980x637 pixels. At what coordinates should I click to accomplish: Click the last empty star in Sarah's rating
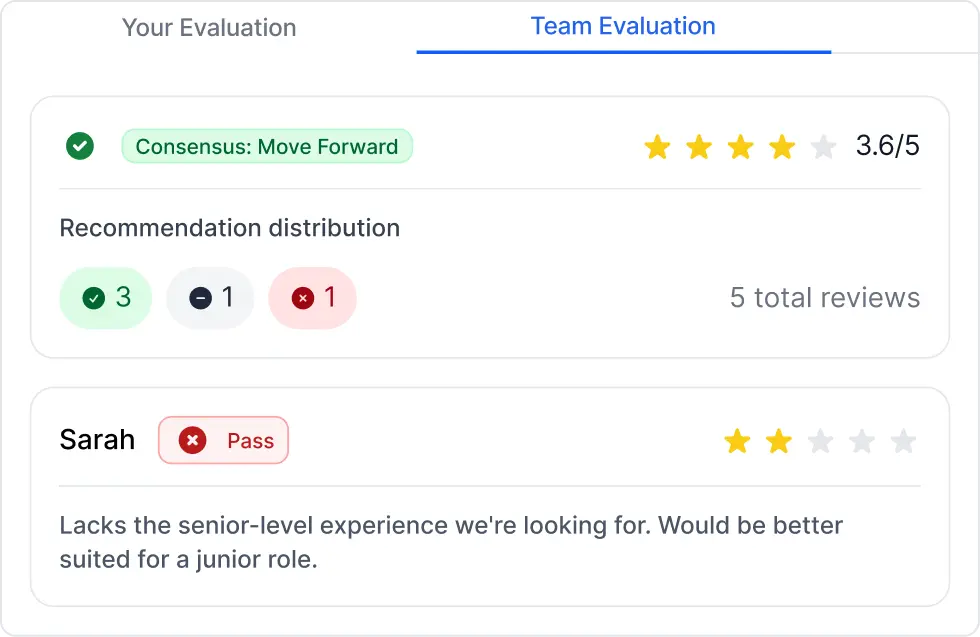[903, 441]
